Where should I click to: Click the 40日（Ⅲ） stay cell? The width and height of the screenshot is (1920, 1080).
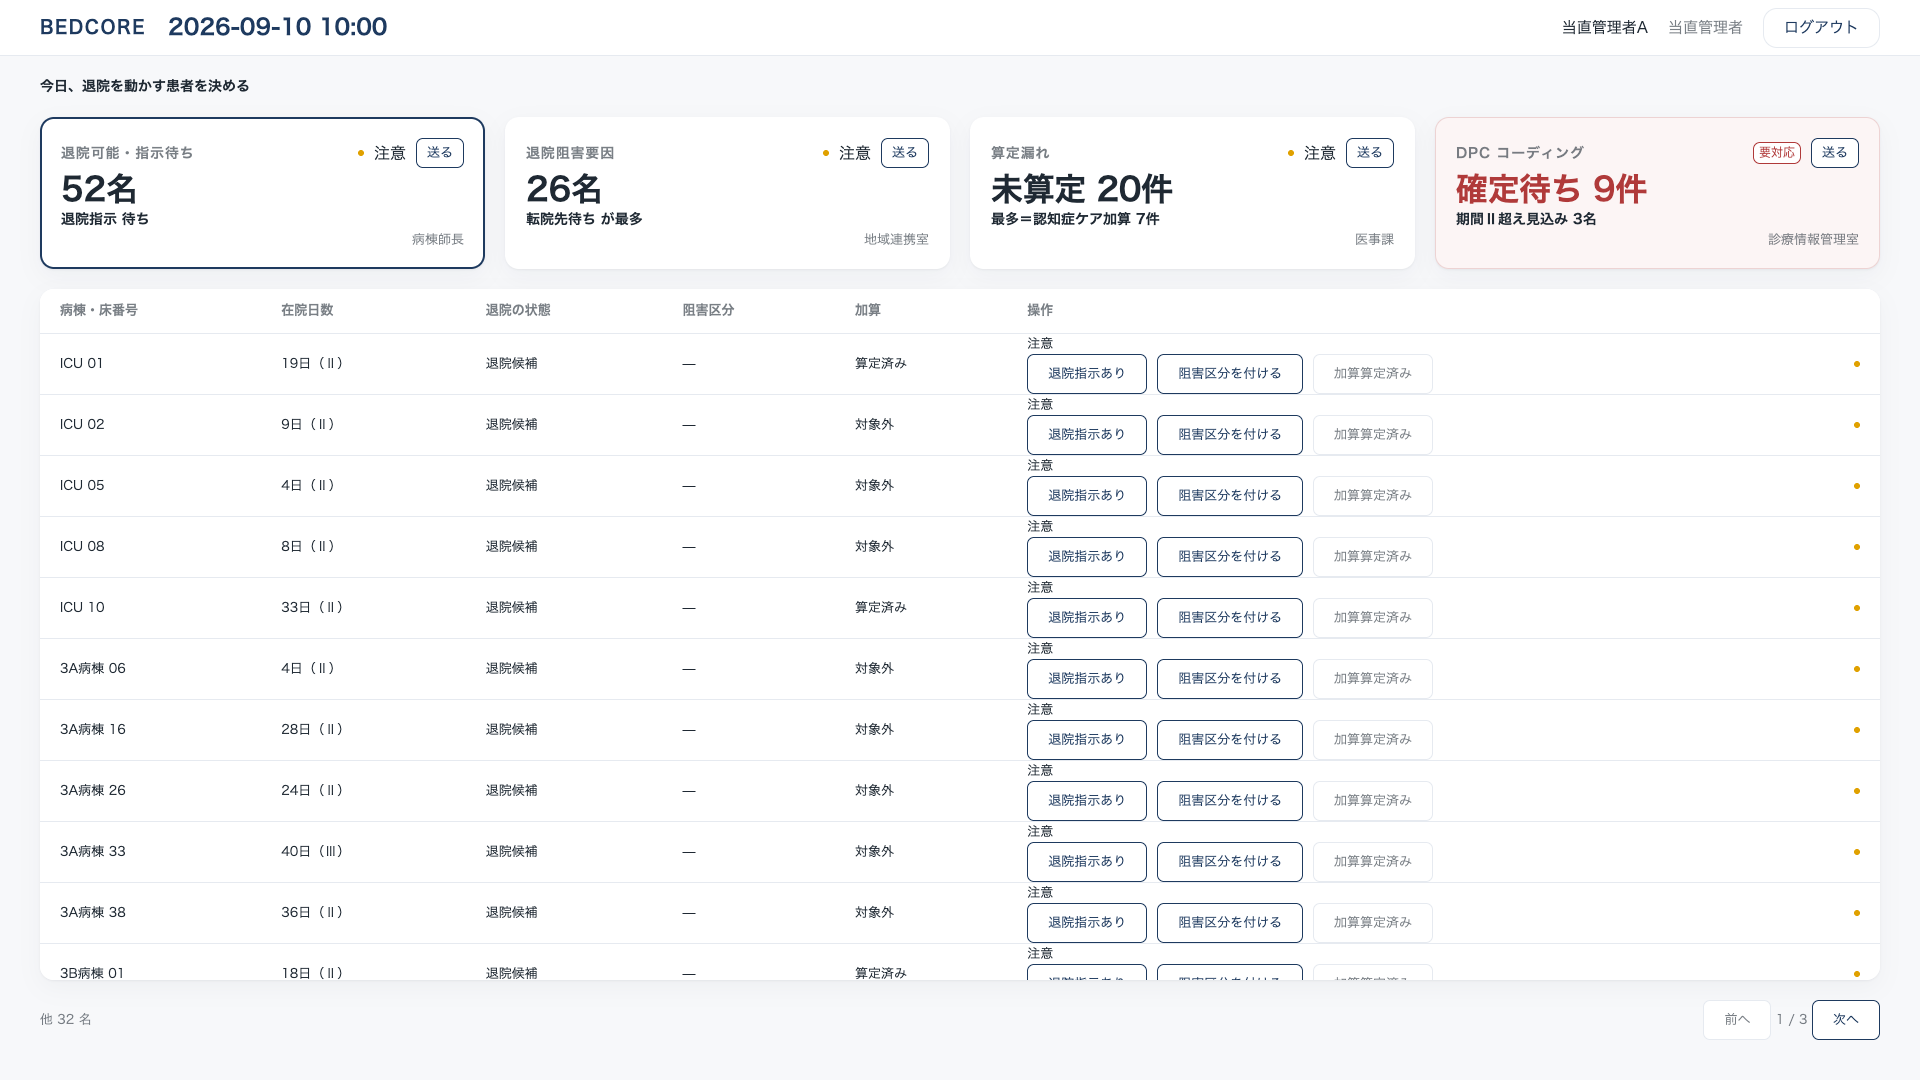pyautogui.click(x=312, y=852)
